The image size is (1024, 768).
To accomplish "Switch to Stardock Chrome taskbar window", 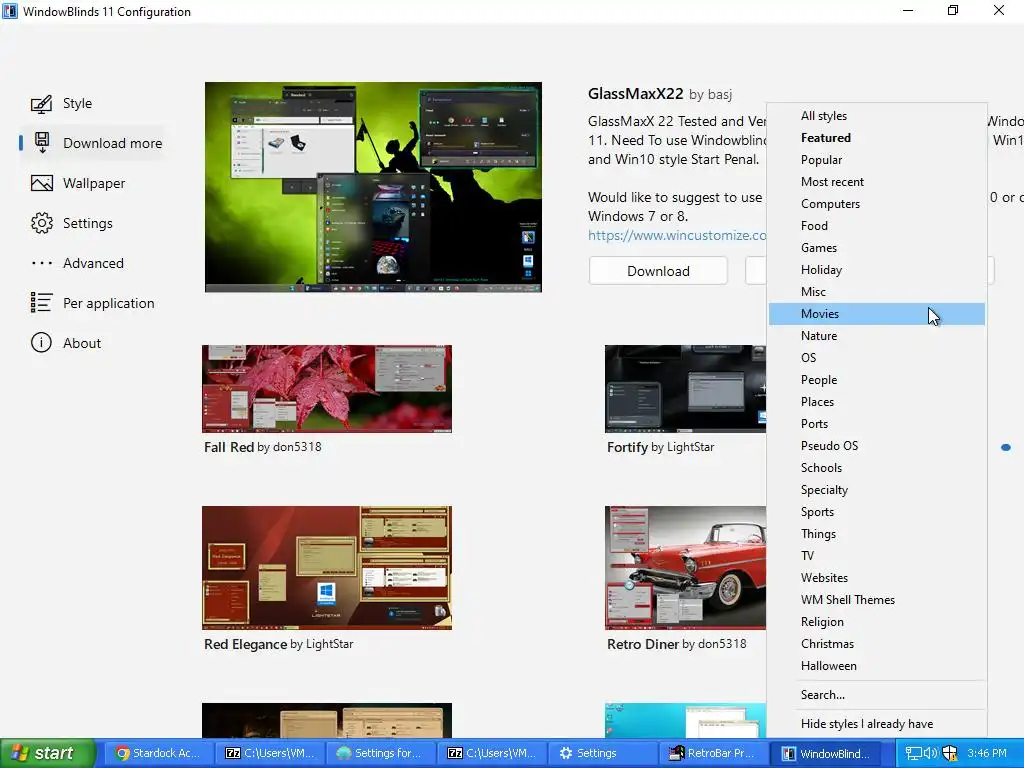I will (x=159, y=753).
